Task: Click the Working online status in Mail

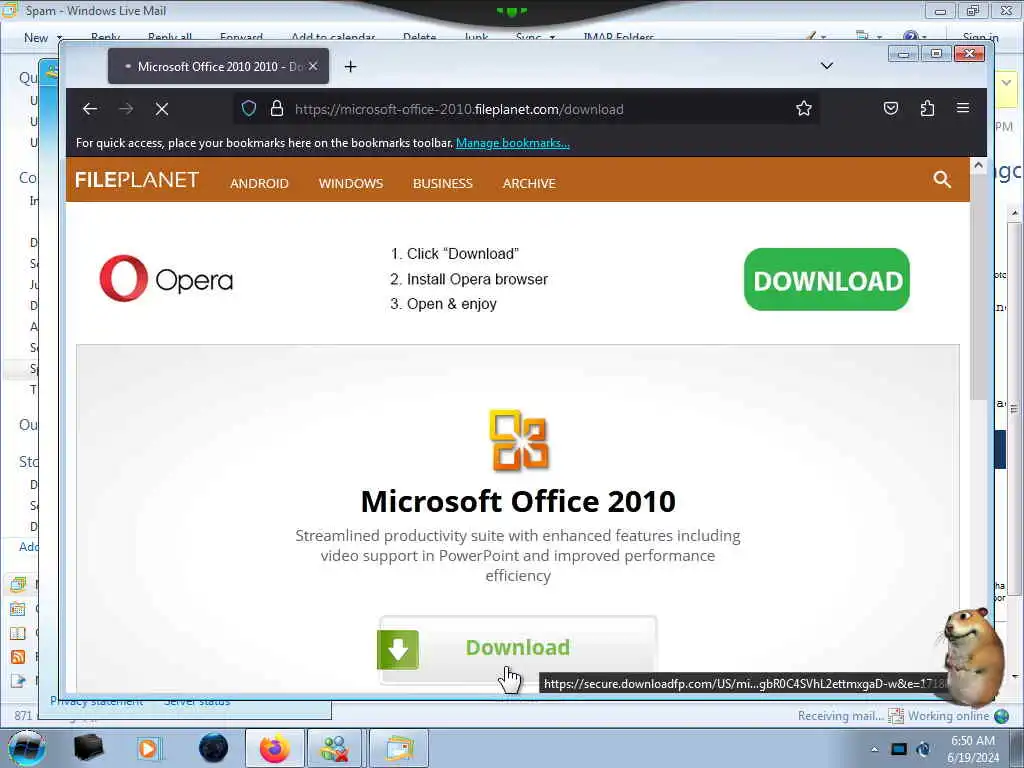Action: click(948, 716)
